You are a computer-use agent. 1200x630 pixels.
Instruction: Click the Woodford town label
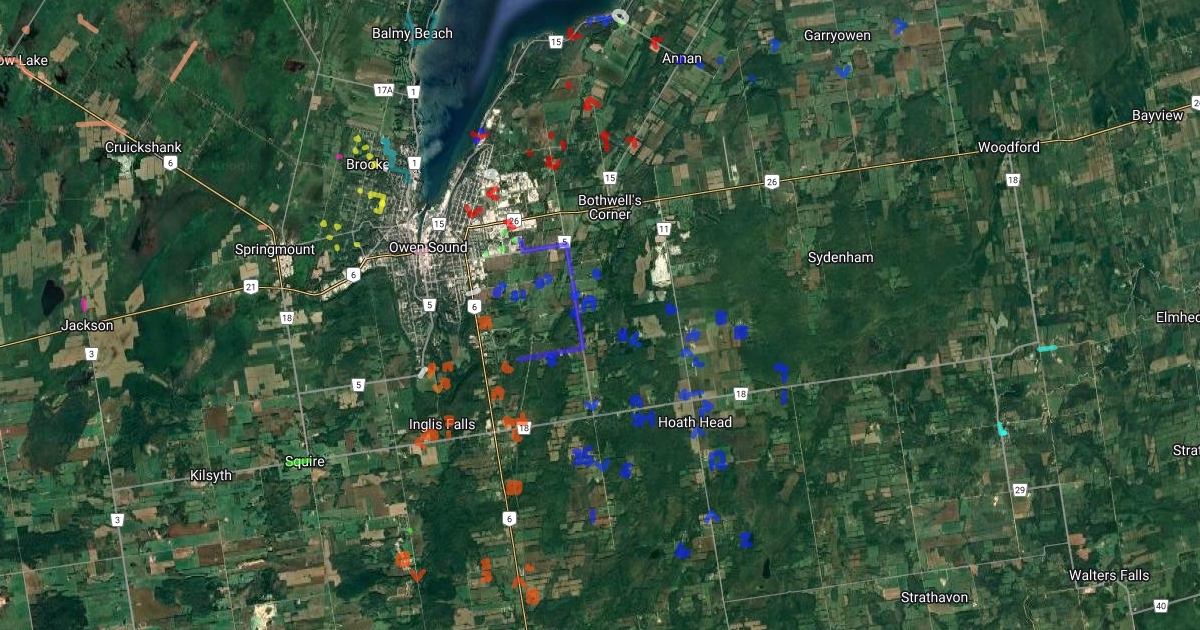[1008, 147]
